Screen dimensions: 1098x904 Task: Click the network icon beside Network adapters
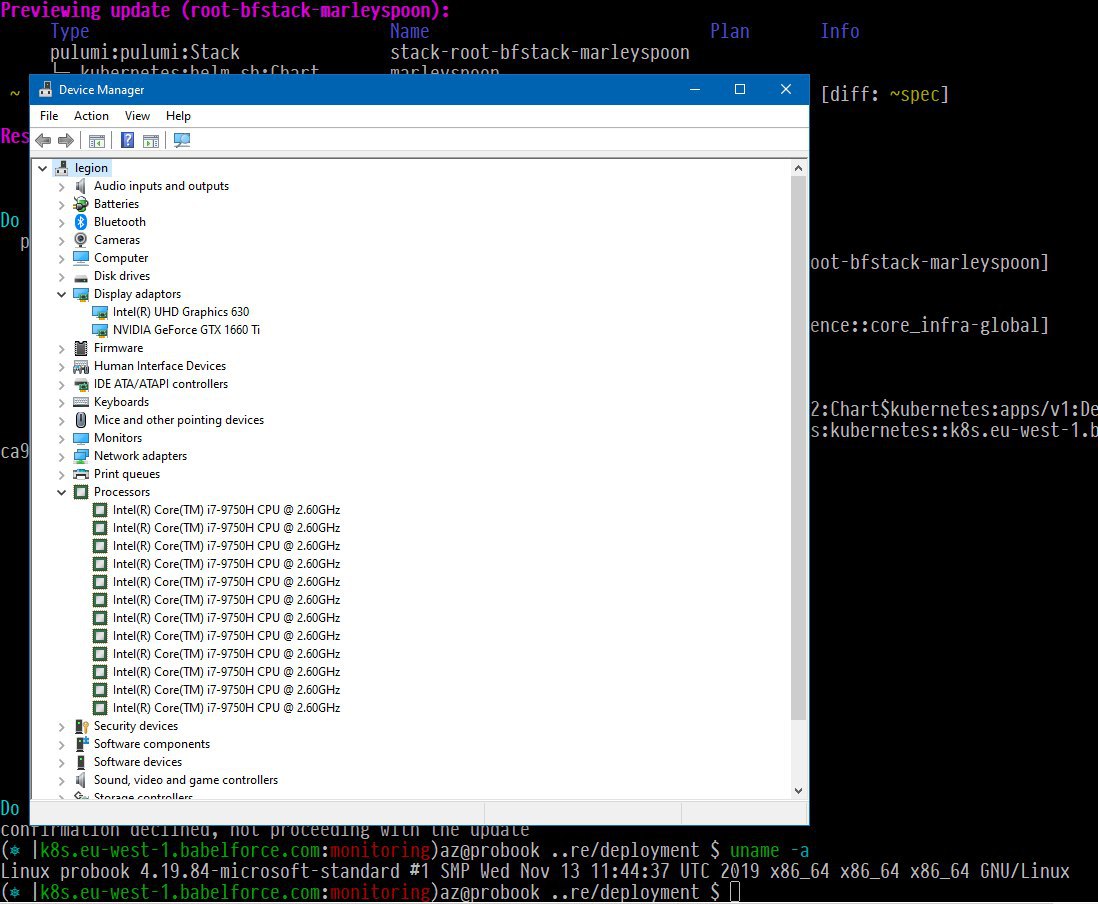pyautogui.click(x=81, y=456)
